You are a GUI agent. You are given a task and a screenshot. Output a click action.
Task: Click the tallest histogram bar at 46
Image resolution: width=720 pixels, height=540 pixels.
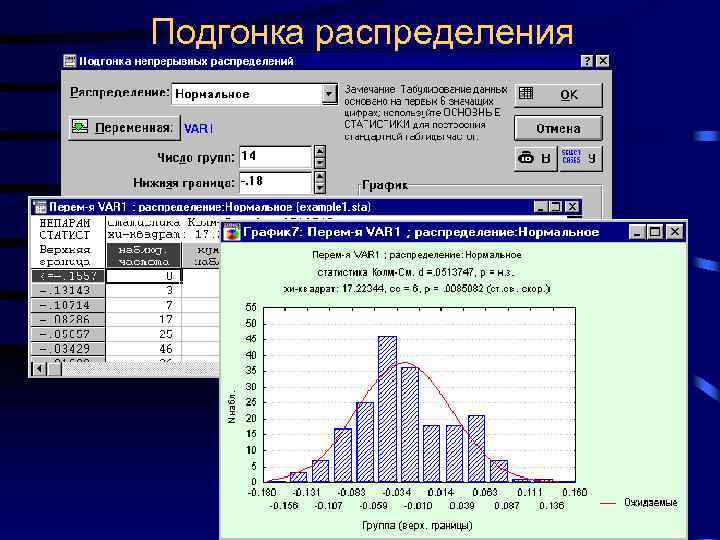(x=388, y=409)
